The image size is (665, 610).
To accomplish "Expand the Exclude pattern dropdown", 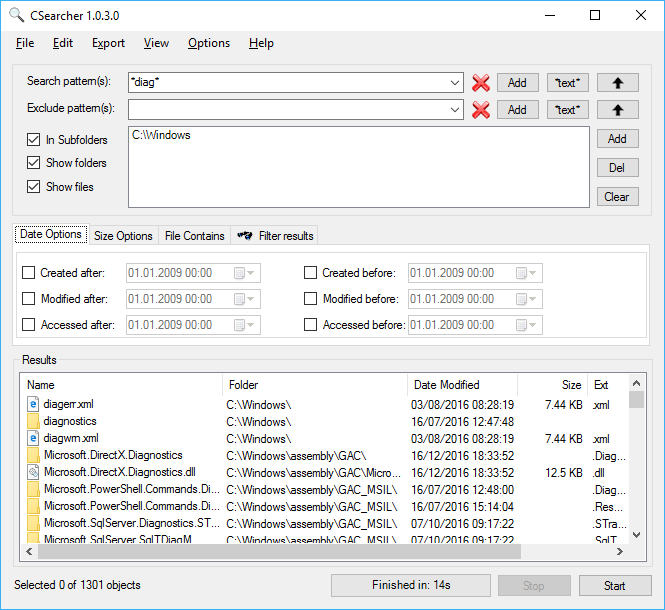I will click(x=455, y=110).
